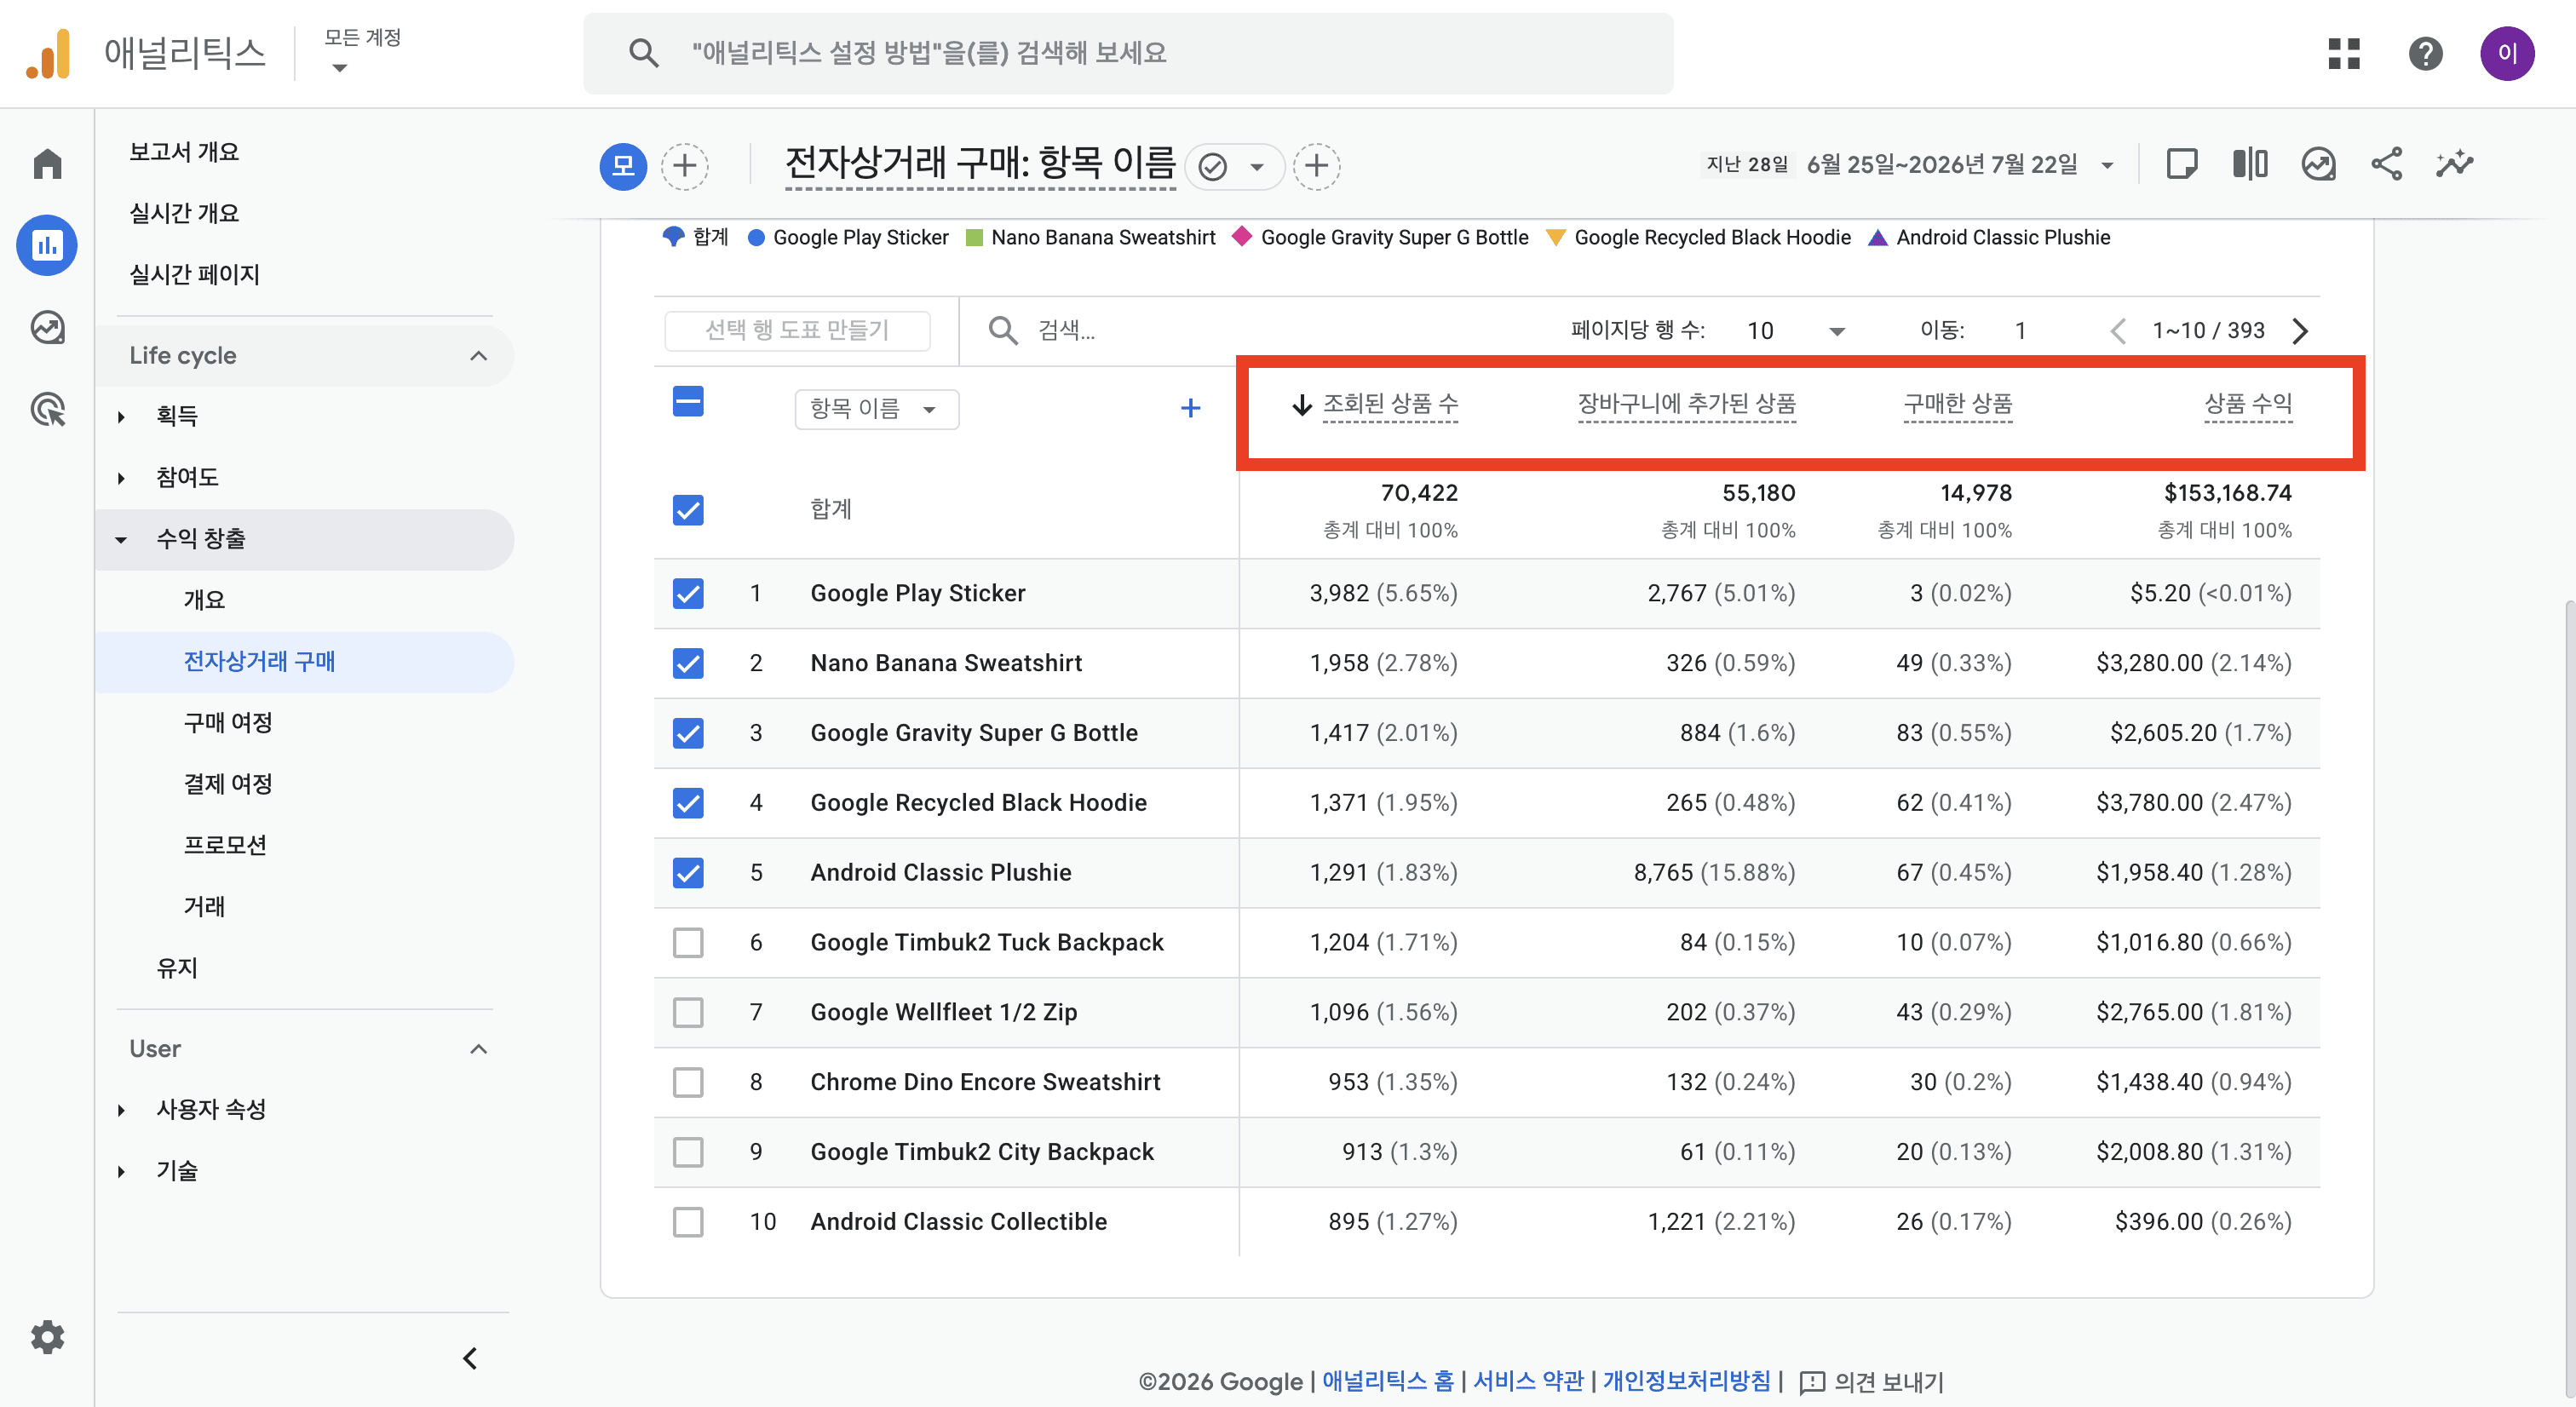Click the Analytics logo icon
The image size is (2576, 1407).
[x=48, y=53]
